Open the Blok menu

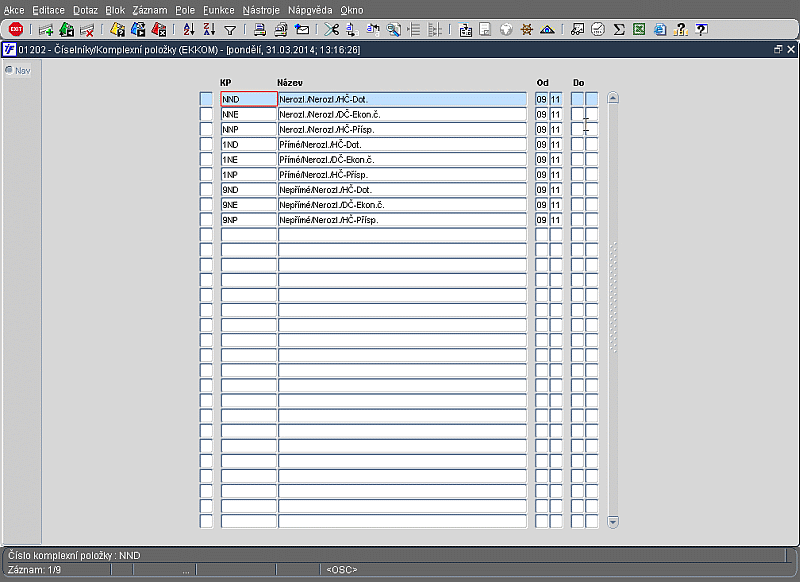coord(115,10)
